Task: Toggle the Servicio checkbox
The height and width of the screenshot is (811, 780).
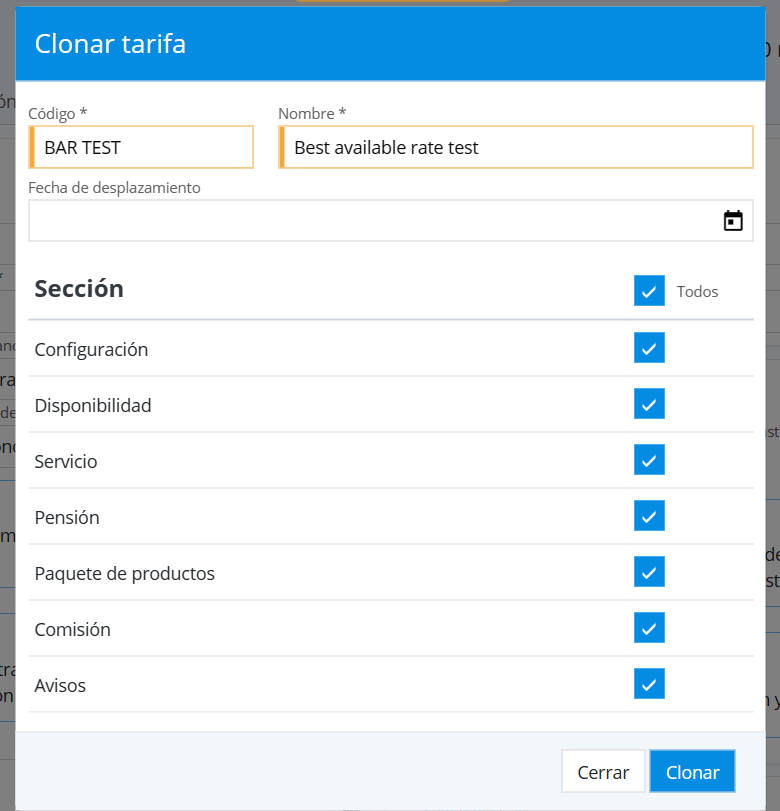Action: (x=649, y=460)
